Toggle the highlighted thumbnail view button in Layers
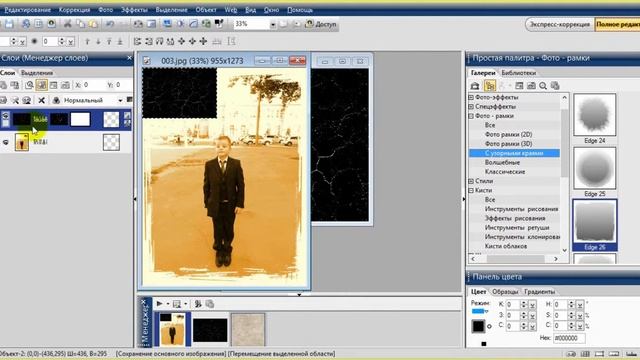This screenshot has width=640, height=360. (41, 85)
